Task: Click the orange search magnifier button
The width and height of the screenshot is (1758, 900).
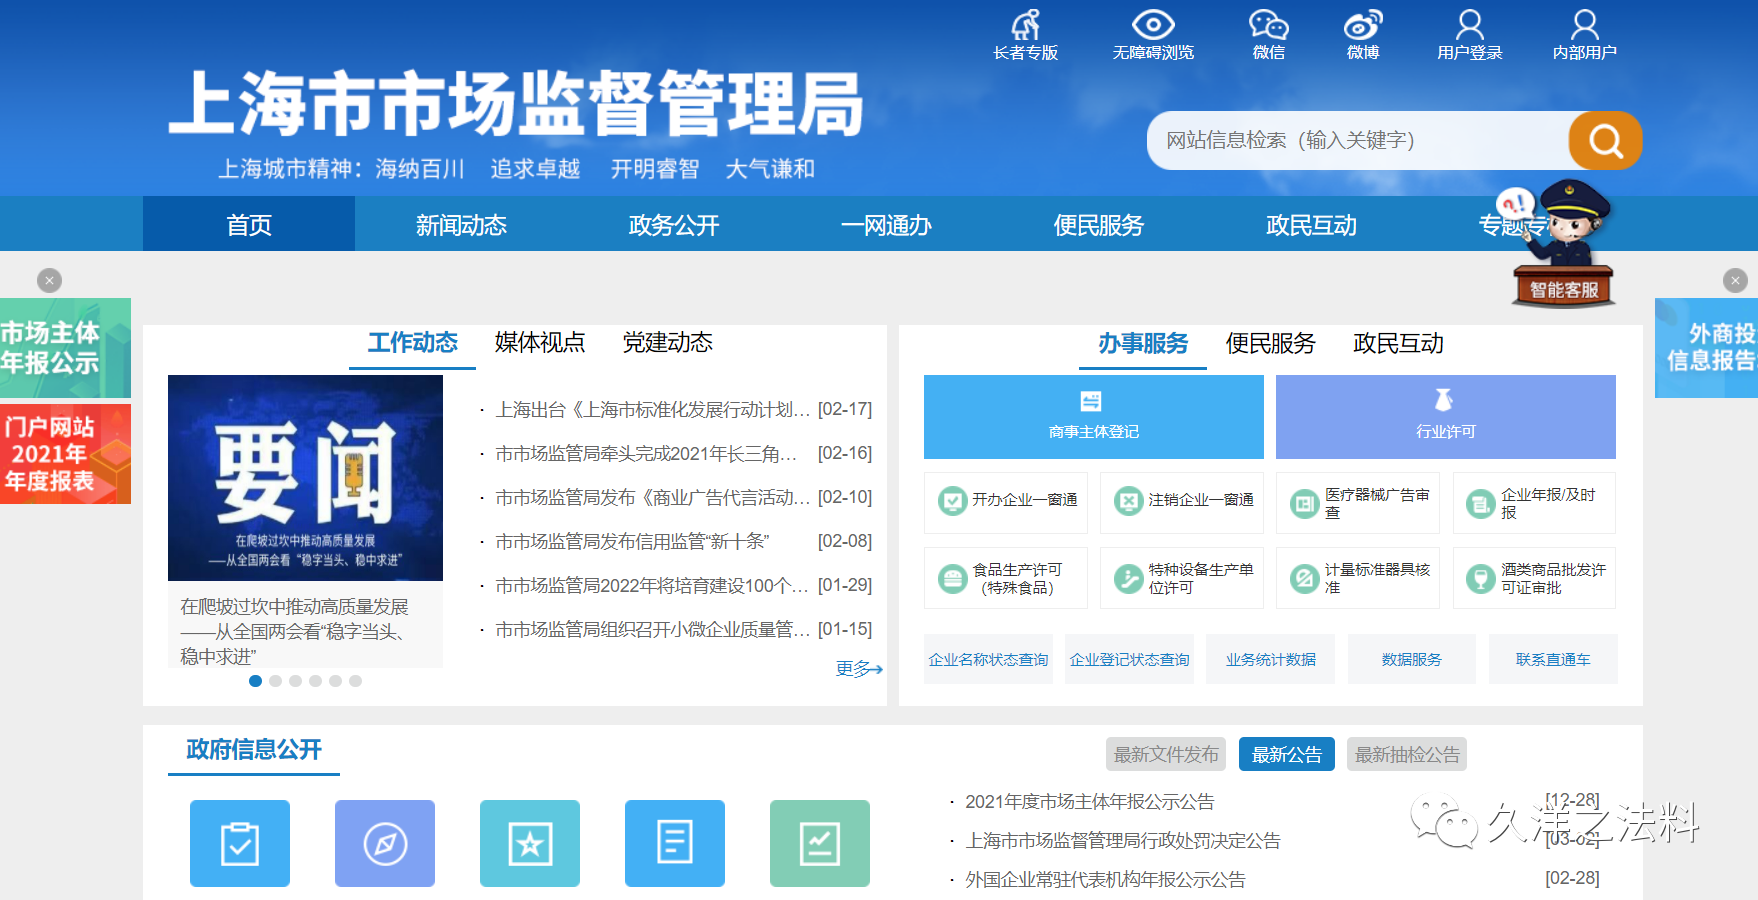Action: pyautogui.click(x=1605, y=141)
